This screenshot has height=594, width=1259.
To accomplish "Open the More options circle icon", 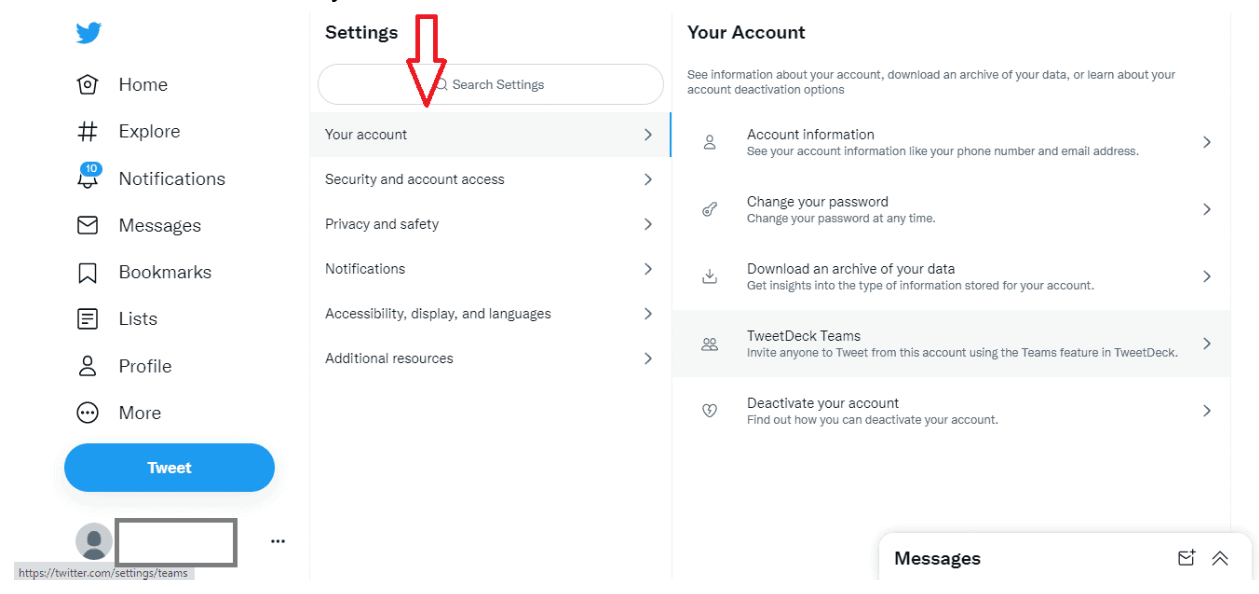I will 88,412.
